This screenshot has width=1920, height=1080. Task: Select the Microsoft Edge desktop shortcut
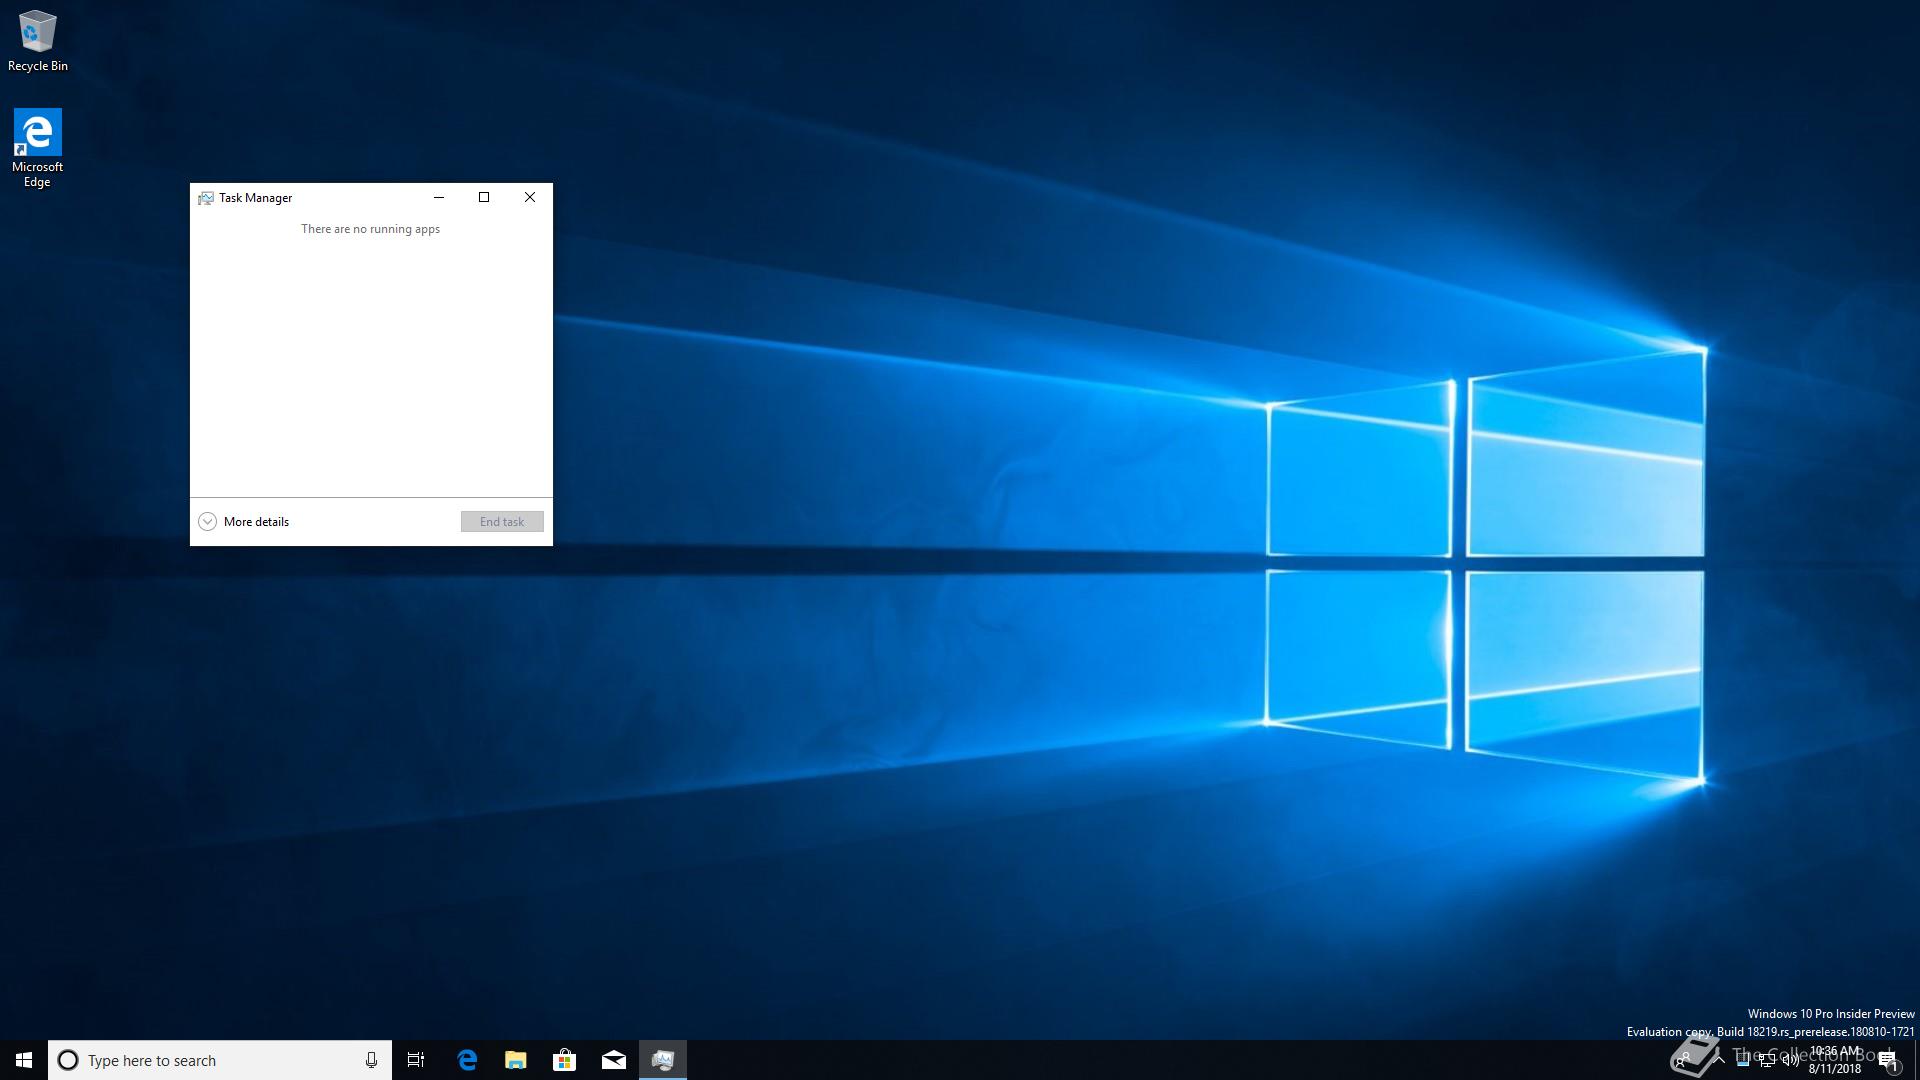[37, 148]
